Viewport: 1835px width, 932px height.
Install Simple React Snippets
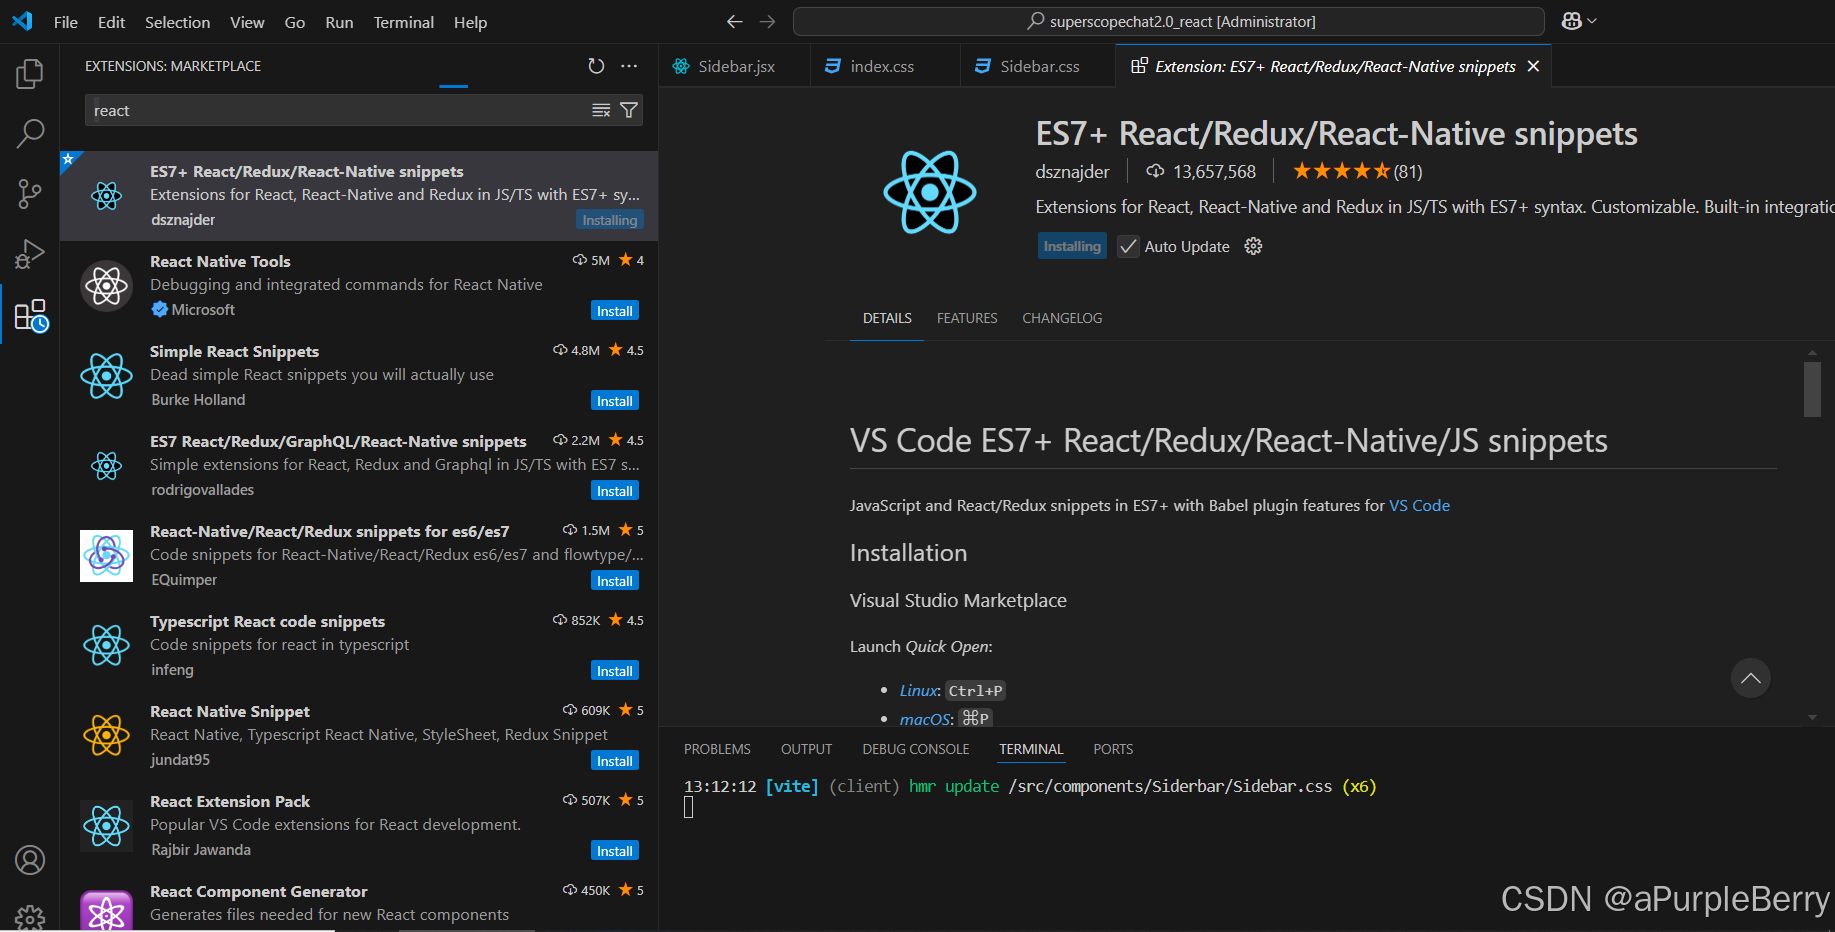point(614,401)
